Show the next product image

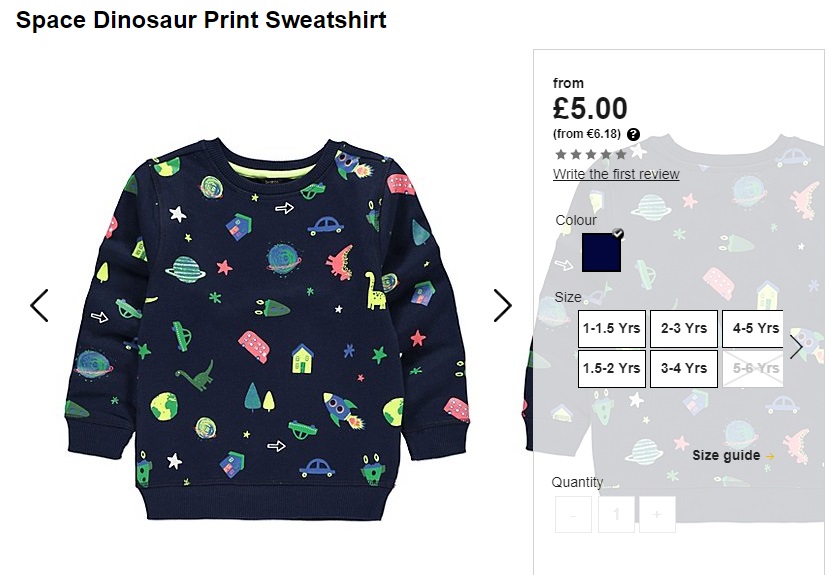pos(502,305)
